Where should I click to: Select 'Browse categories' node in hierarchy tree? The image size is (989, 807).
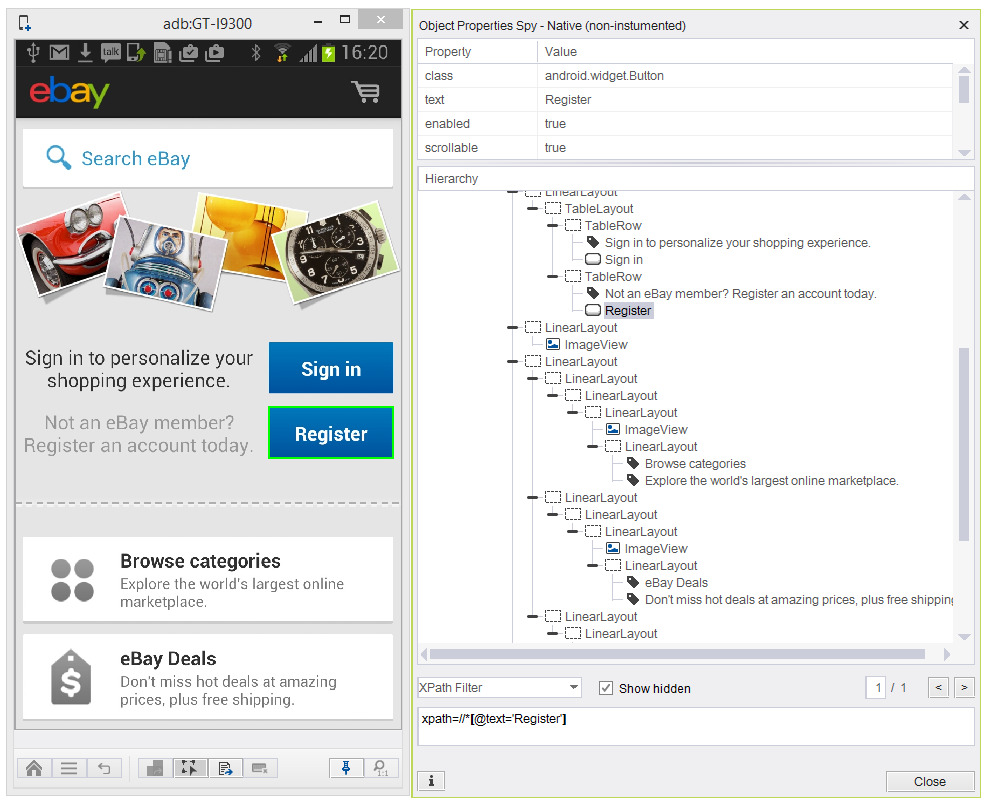click(x=694, y=464)
